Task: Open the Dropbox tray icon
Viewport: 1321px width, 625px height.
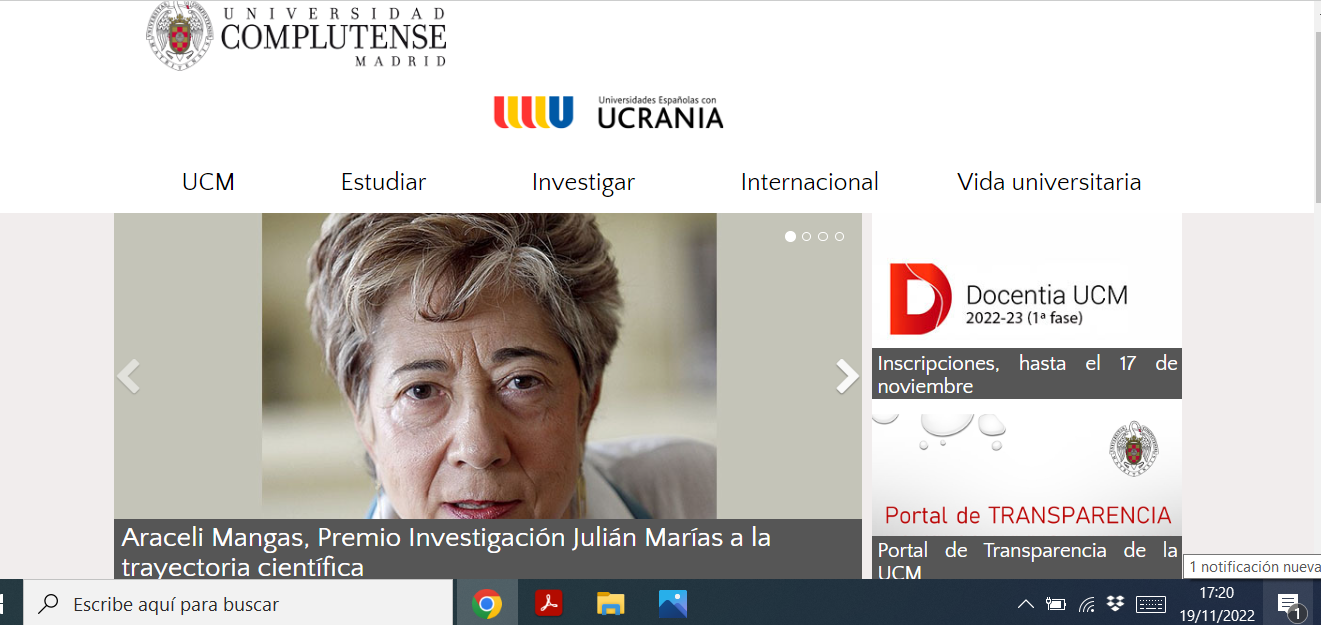Action: (x=1116, y=603)
